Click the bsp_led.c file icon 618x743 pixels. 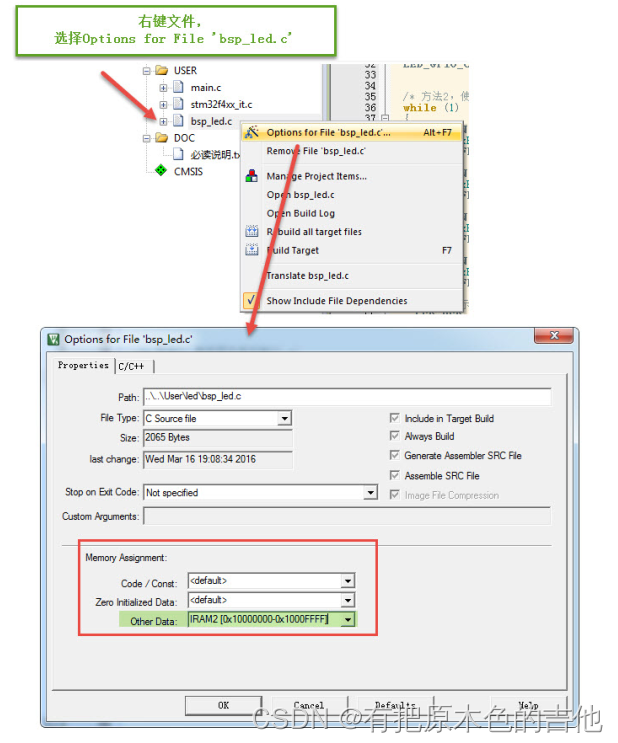click(178, 120)
